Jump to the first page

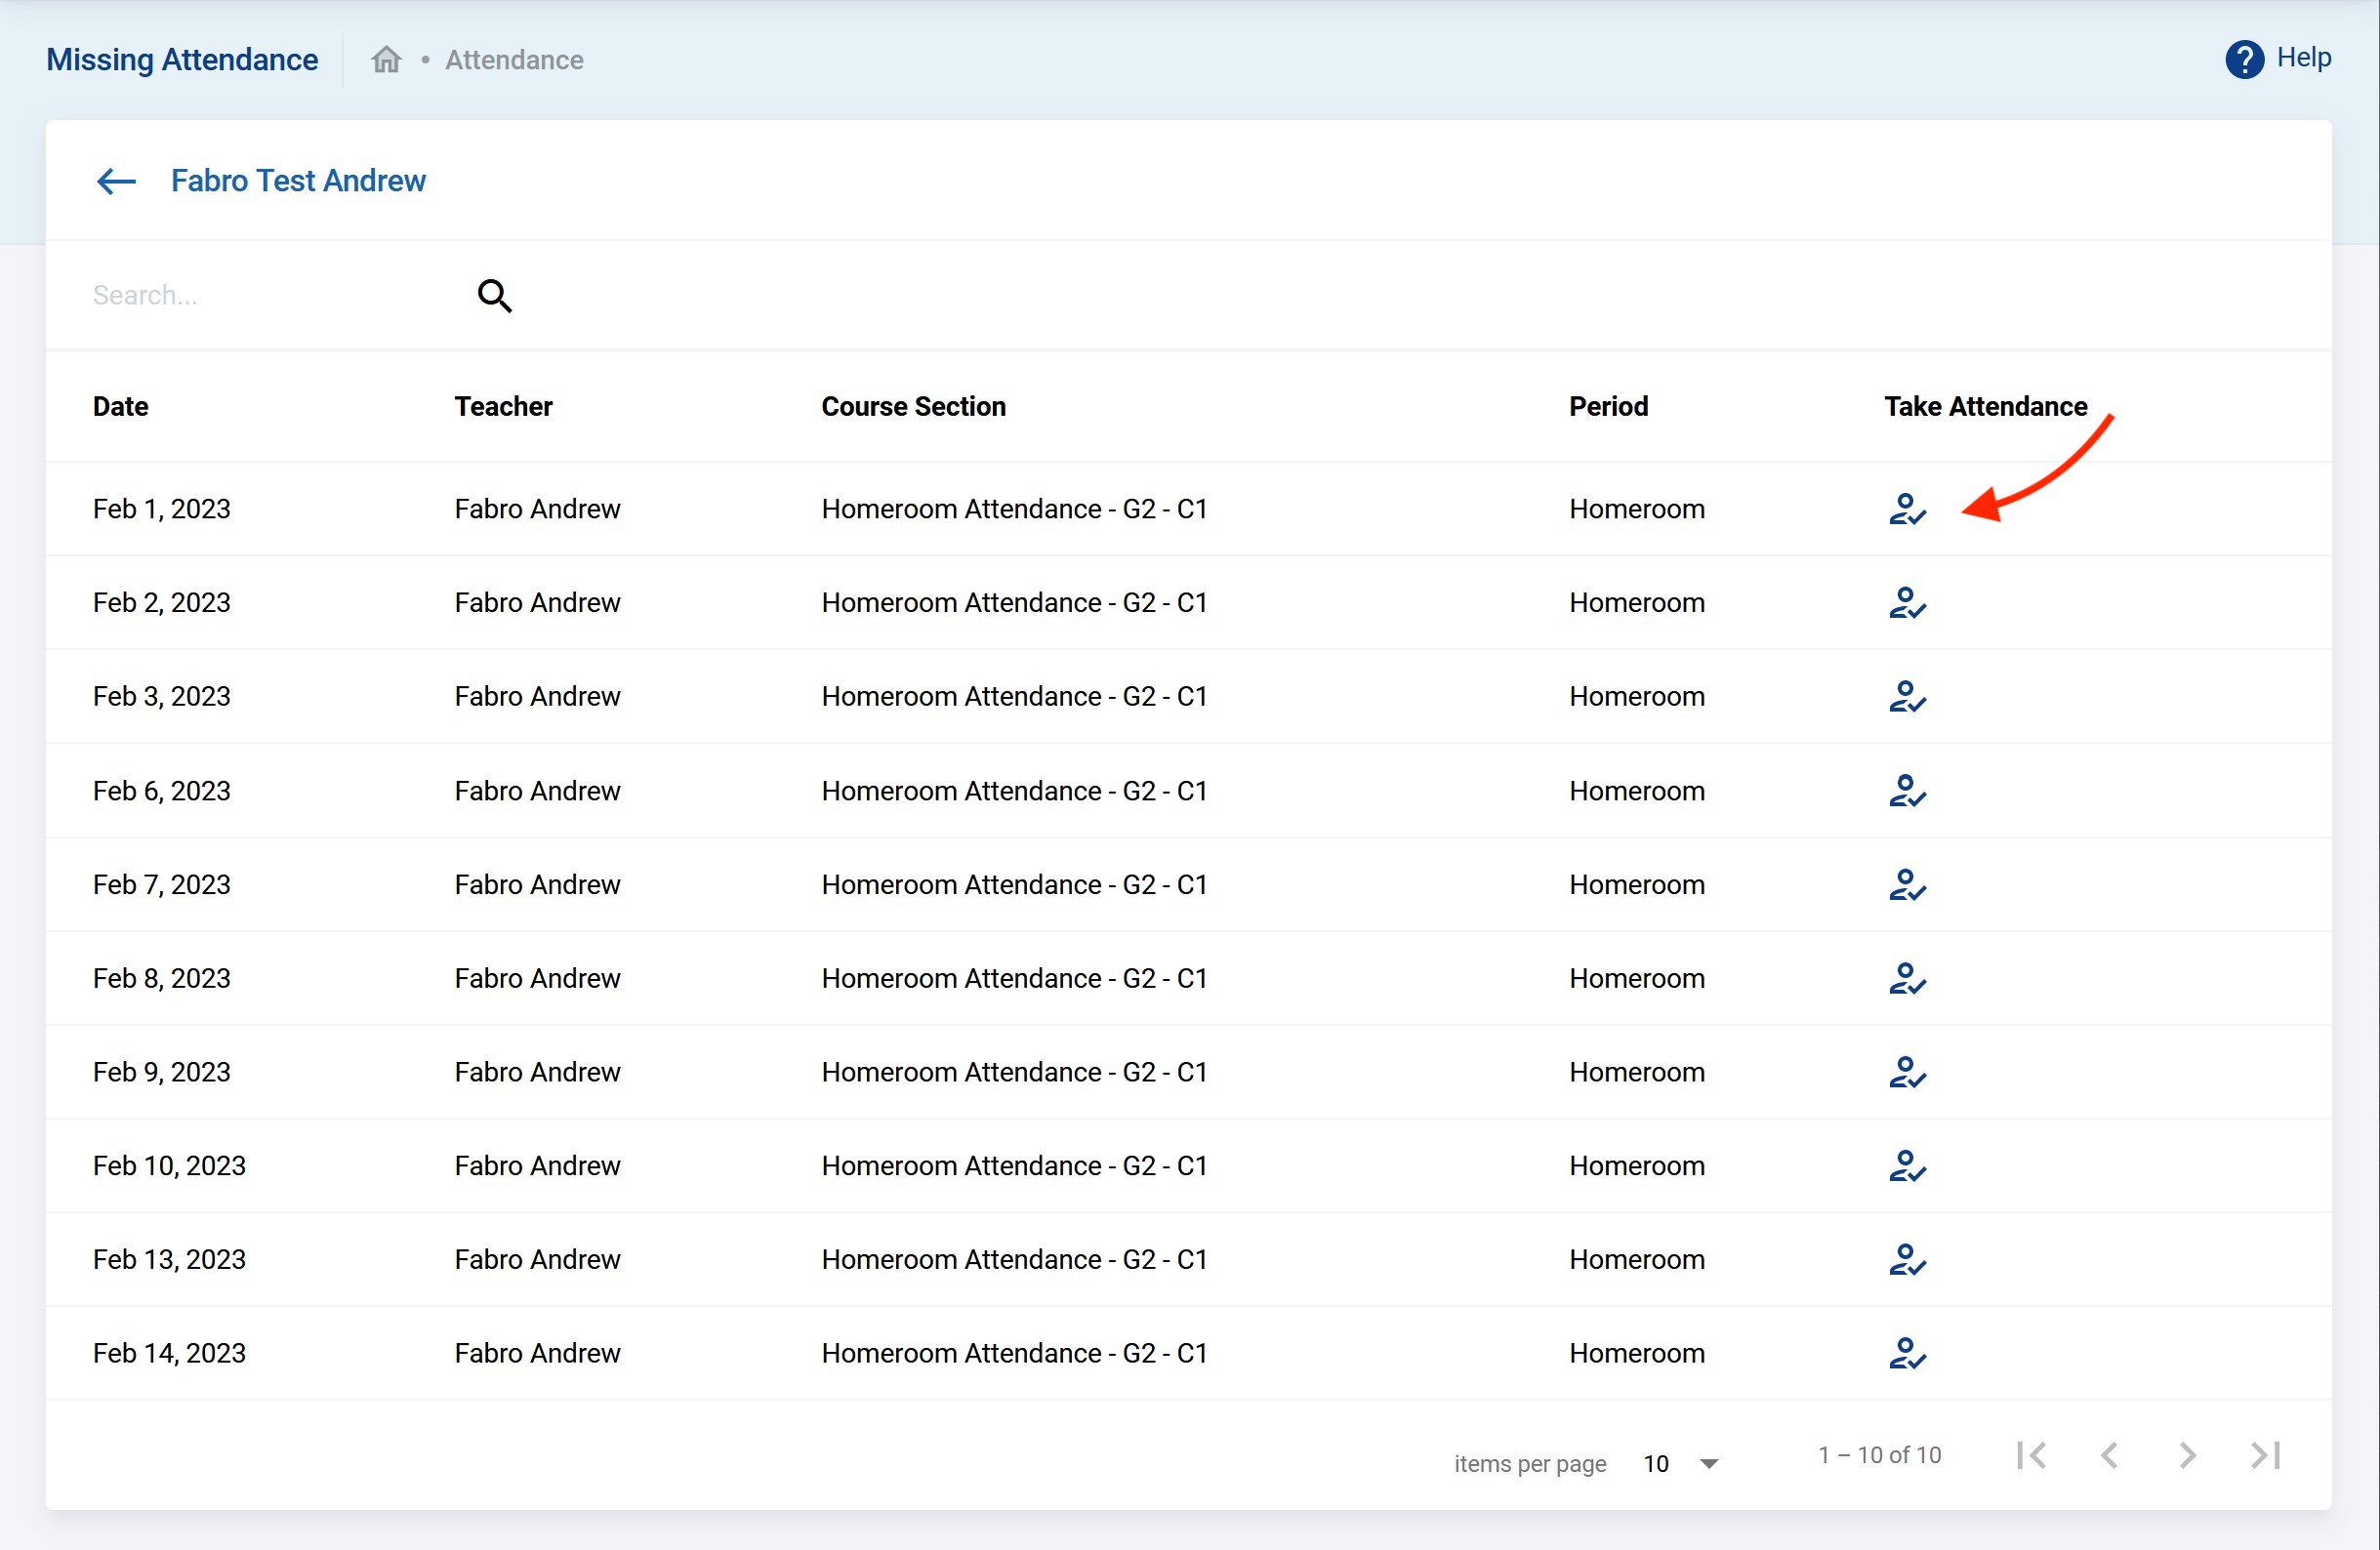[2031, 1456]
